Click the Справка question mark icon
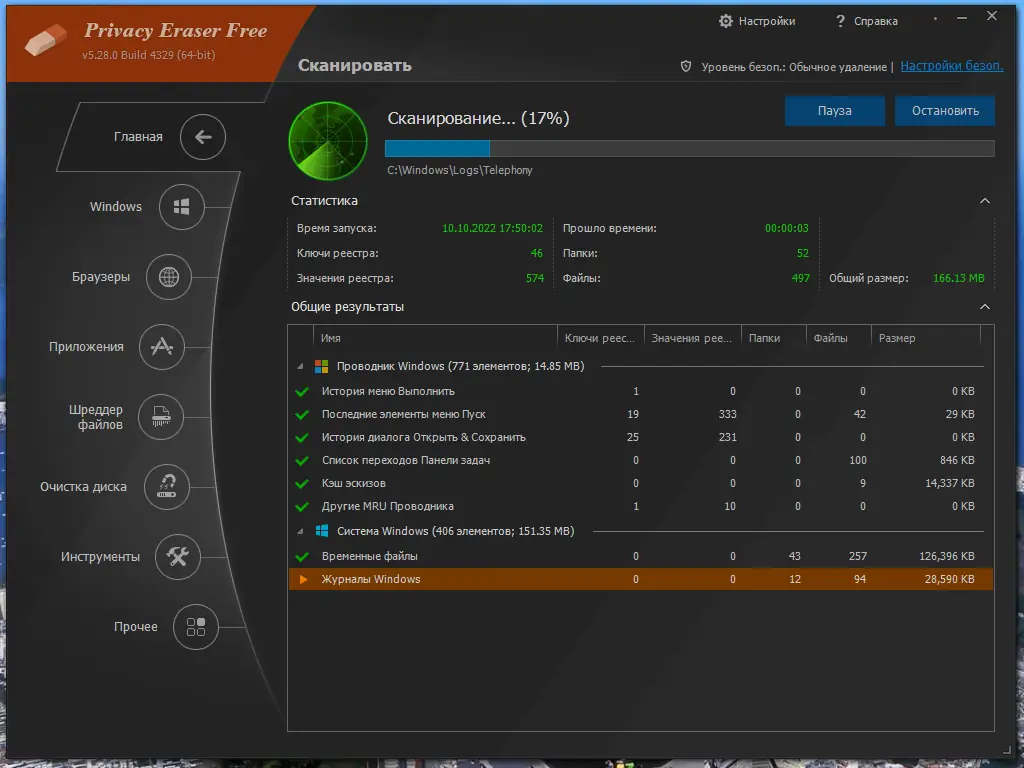Screen dimensions: 1024x768 (840, 21)
